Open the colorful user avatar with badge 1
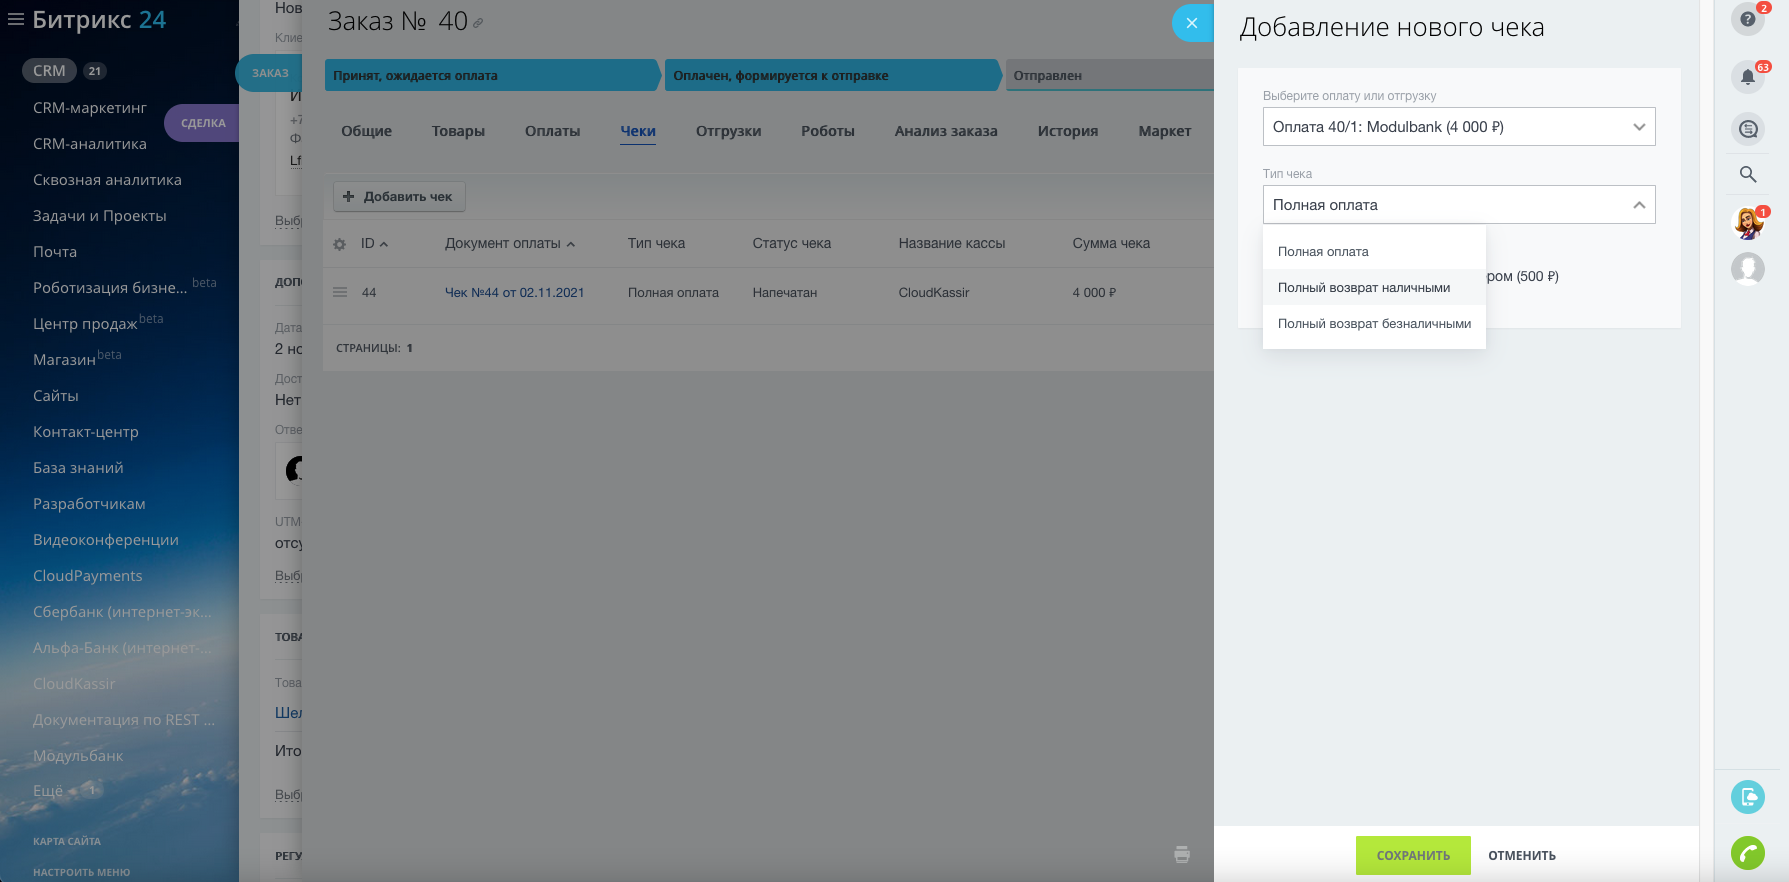The height and width of the screenshot is (882, 1789). [1748, 222]
